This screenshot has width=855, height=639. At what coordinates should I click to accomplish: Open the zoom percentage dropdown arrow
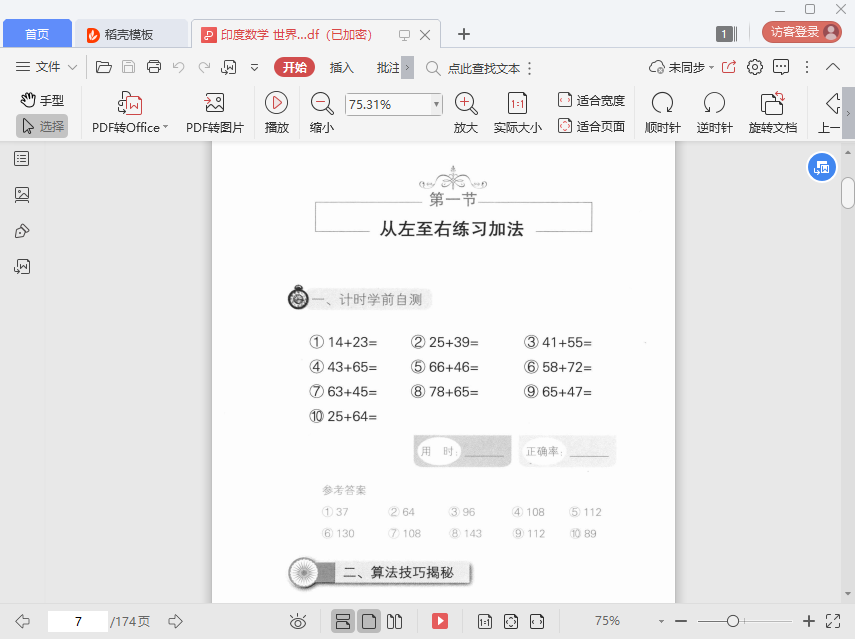[436, 104]
